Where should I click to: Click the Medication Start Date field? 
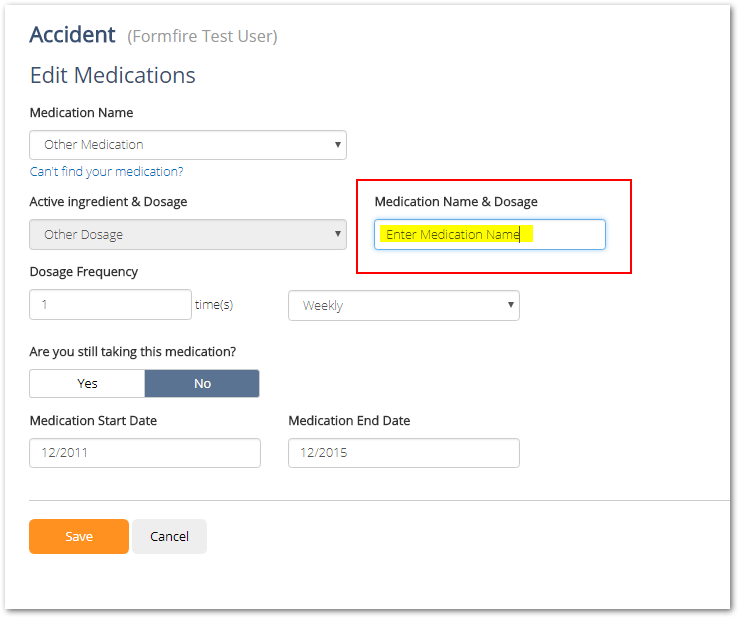tap(145, 453)
